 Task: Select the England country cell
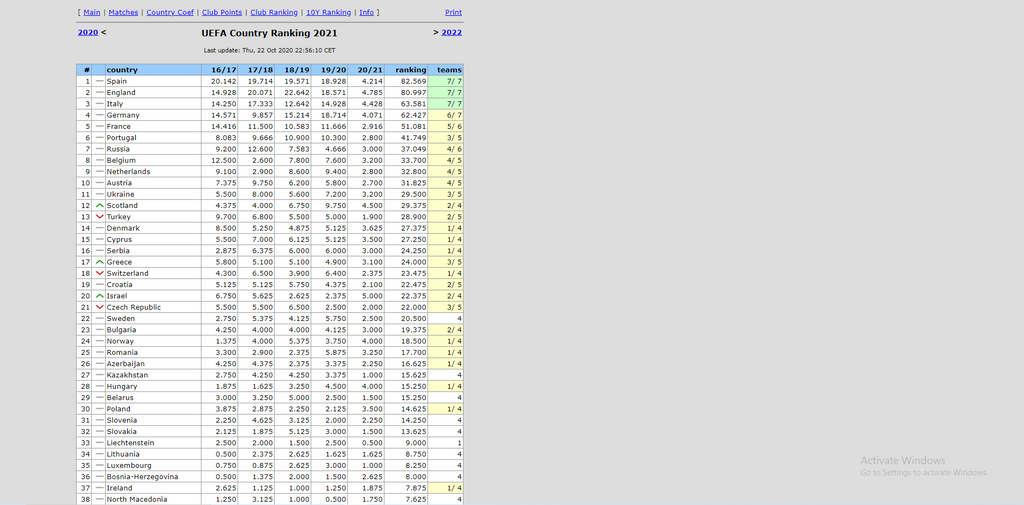point(153,93)
